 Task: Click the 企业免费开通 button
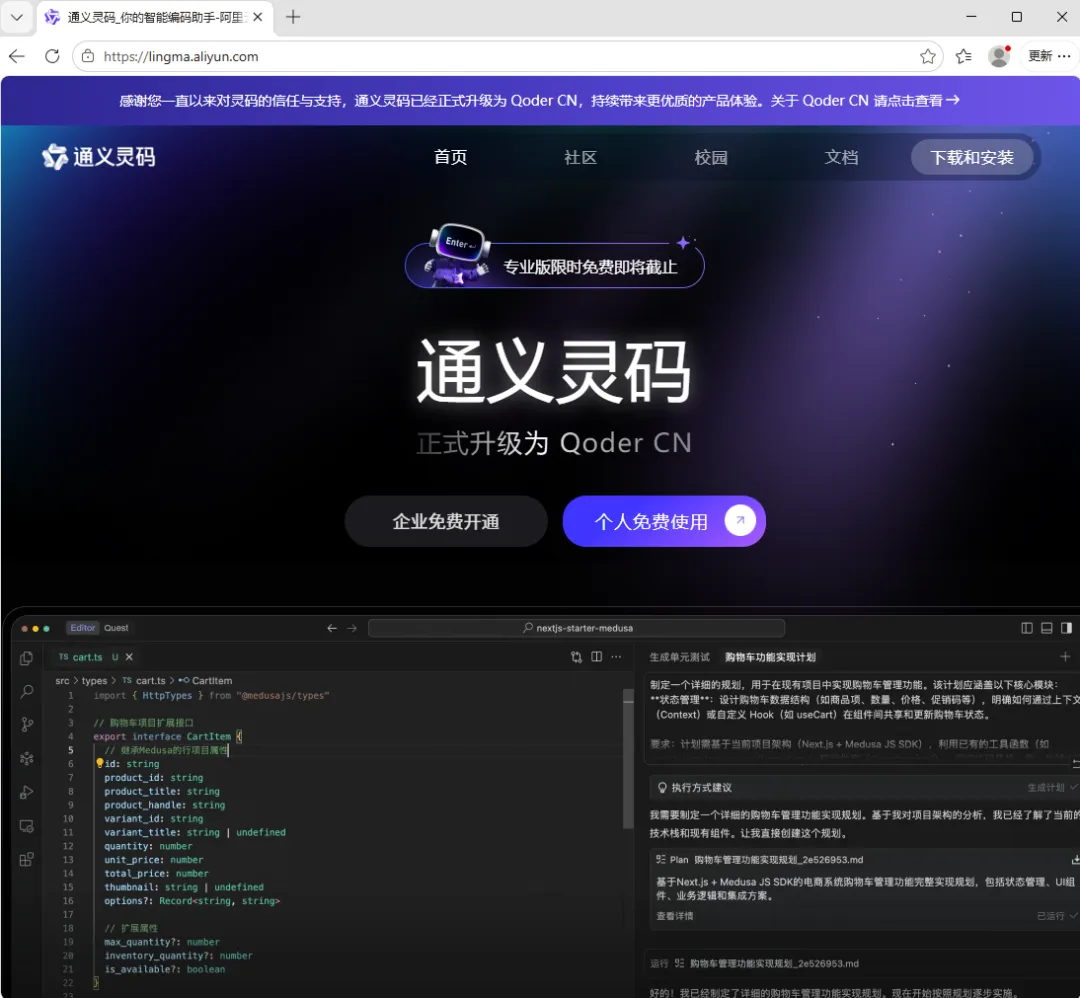click(x=446, y=521)
